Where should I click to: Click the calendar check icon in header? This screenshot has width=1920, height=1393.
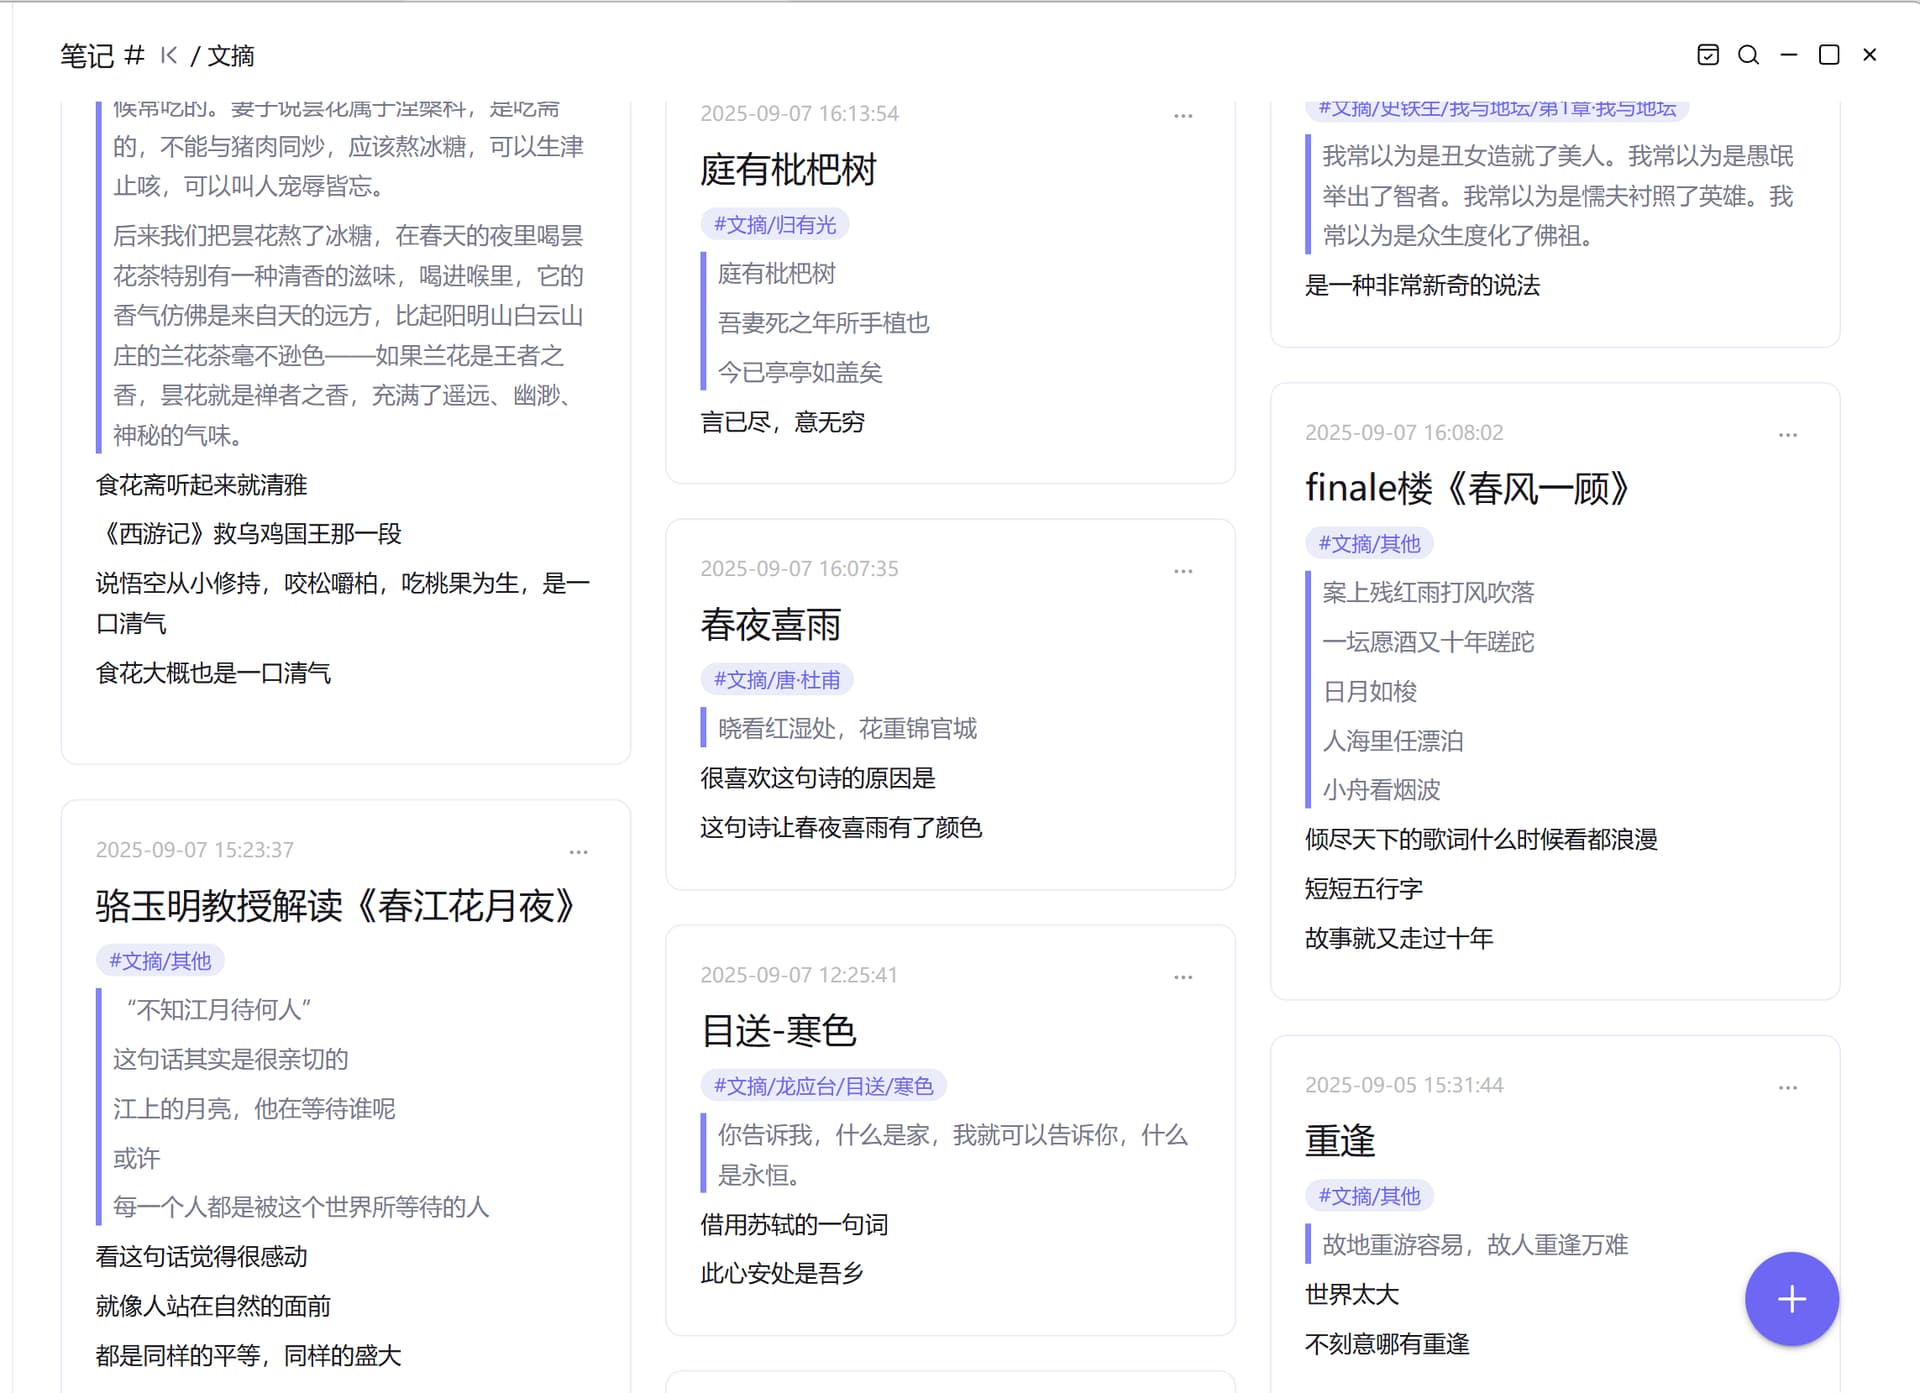click(1708, 55)
